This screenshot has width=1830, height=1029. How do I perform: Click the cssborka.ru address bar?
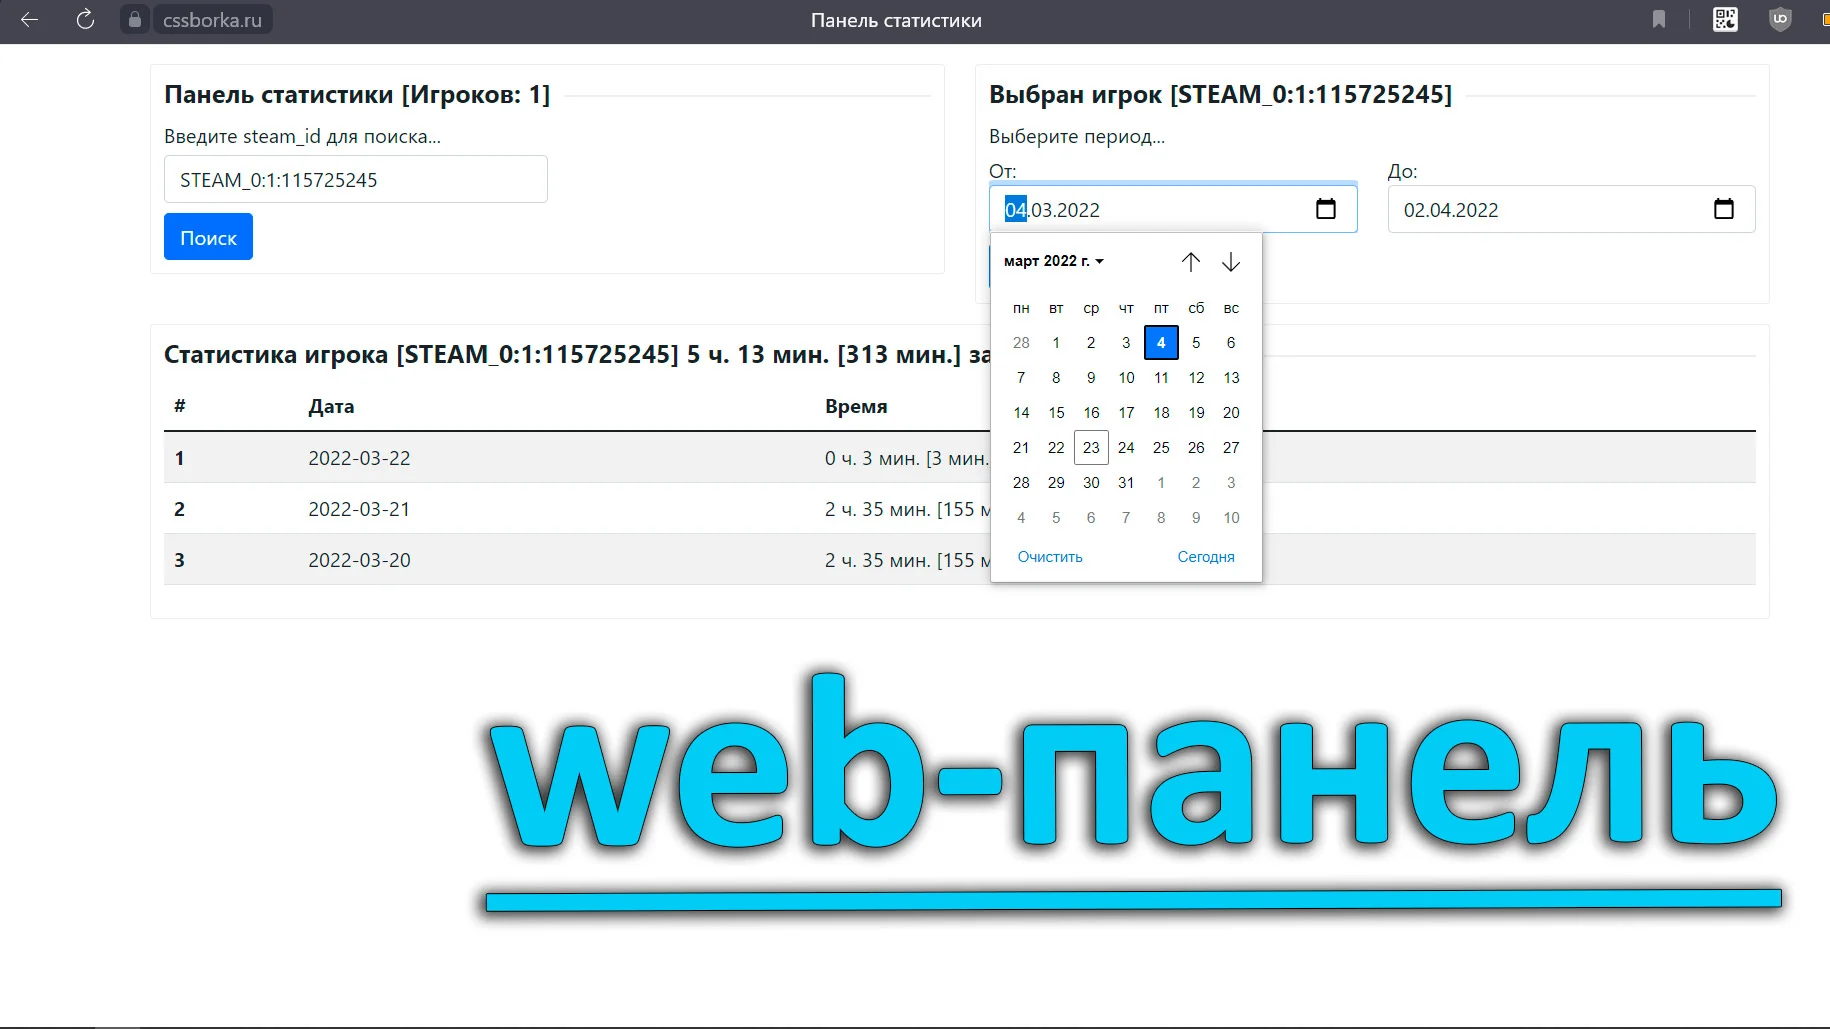(x=212, y=20)
